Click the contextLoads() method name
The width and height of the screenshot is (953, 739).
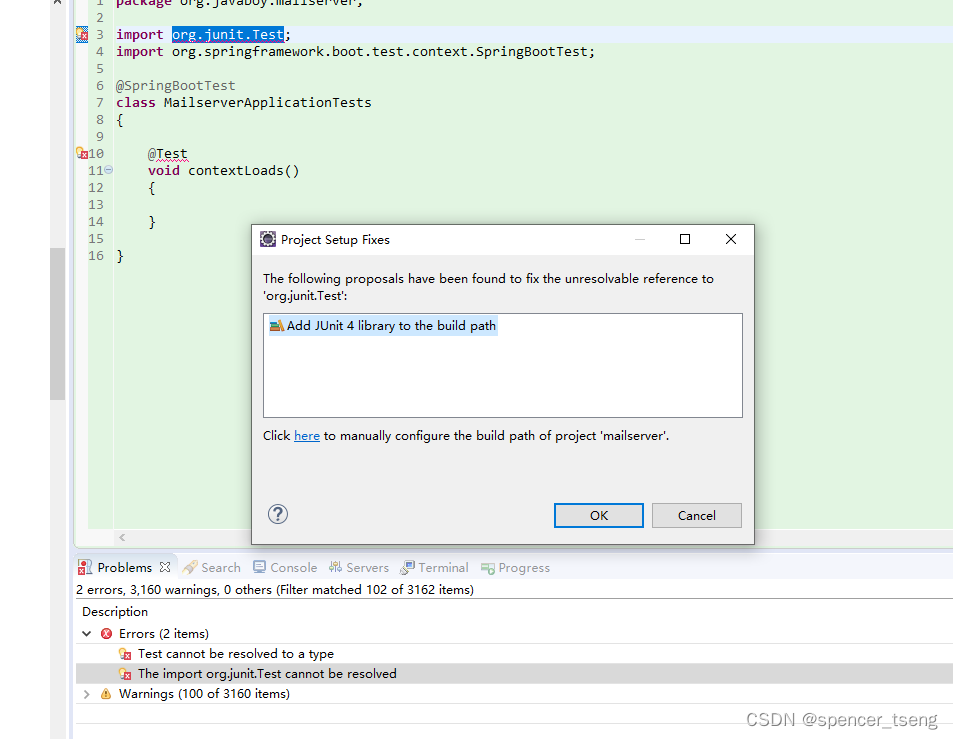tap(244, 171)
